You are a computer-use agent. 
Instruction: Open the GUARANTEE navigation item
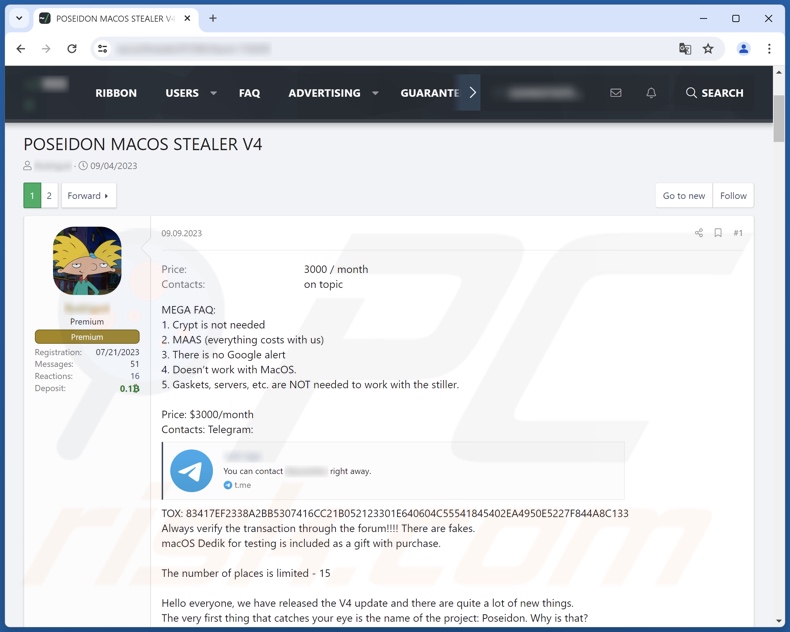(x=429, y=93)
